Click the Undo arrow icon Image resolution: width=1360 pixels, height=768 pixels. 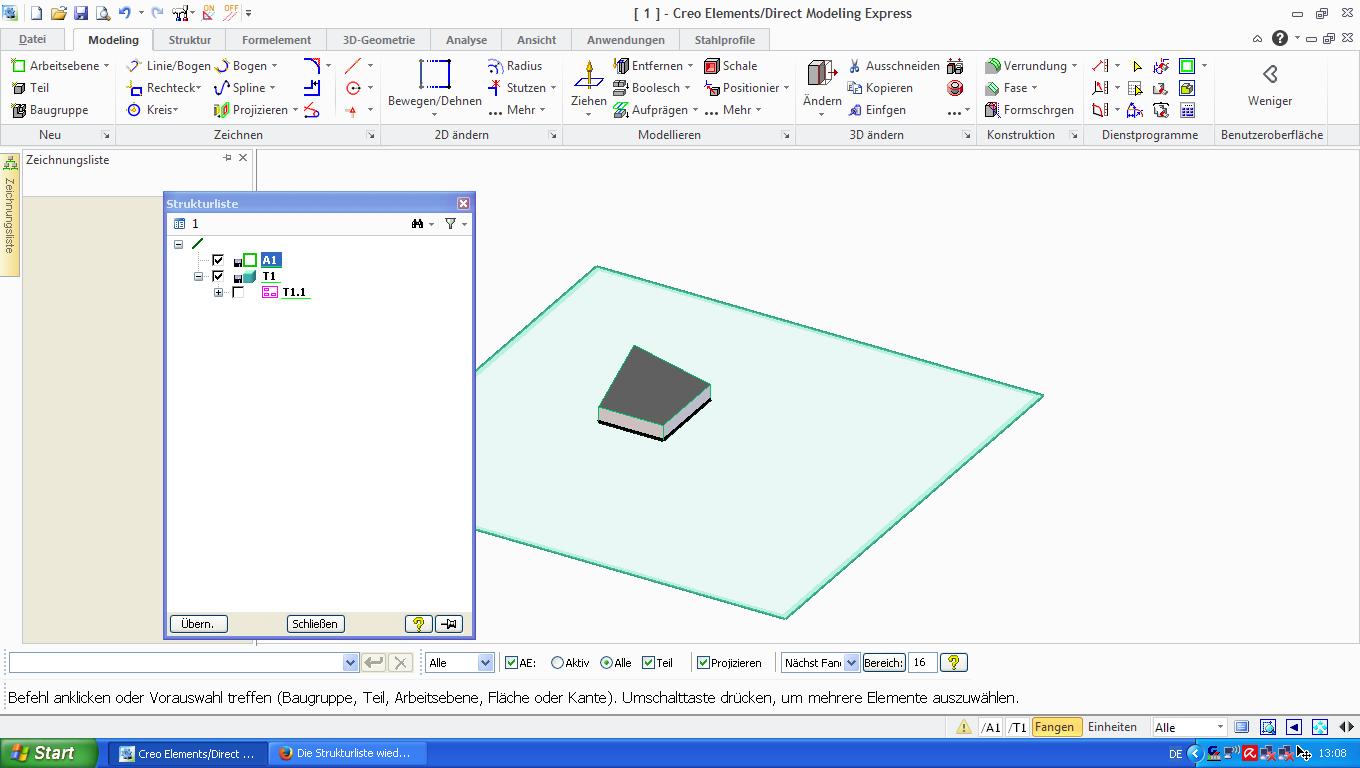click(x=125, y=13)
